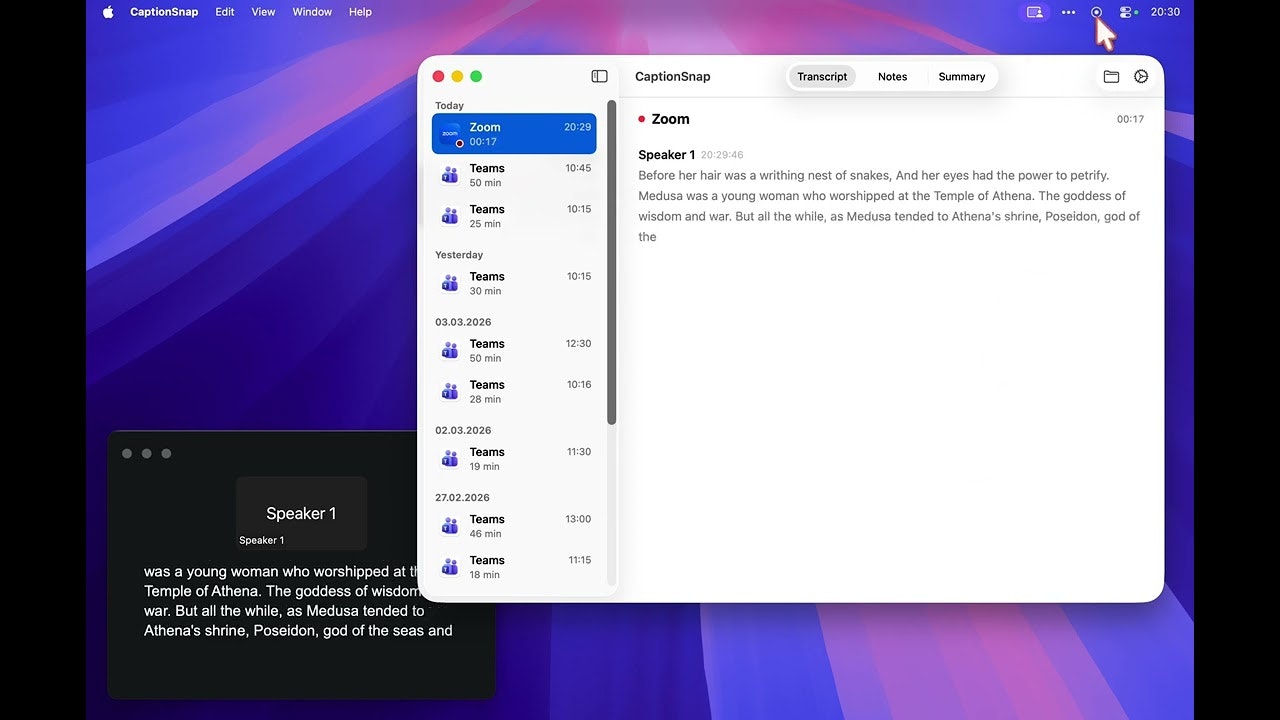Click the CaptionSnap window title text
1280x720 pixels.
pos(672,76)
